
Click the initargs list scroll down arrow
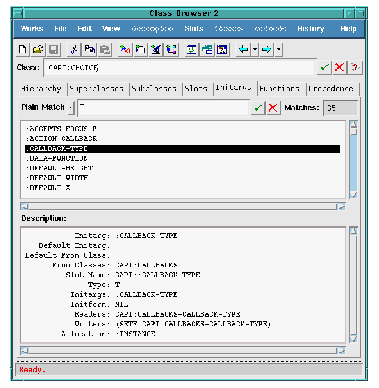click(x=354, y=195)
